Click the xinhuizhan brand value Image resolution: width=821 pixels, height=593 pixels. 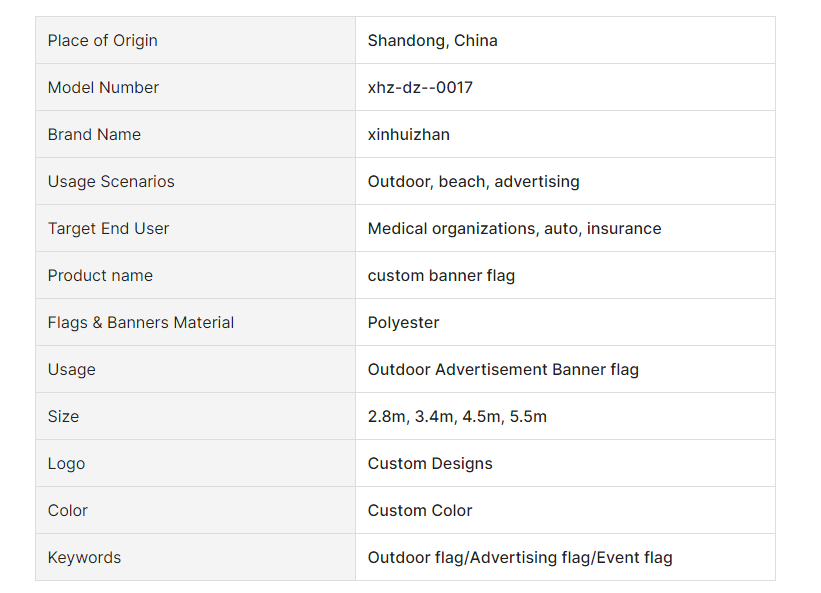(408, 135)
